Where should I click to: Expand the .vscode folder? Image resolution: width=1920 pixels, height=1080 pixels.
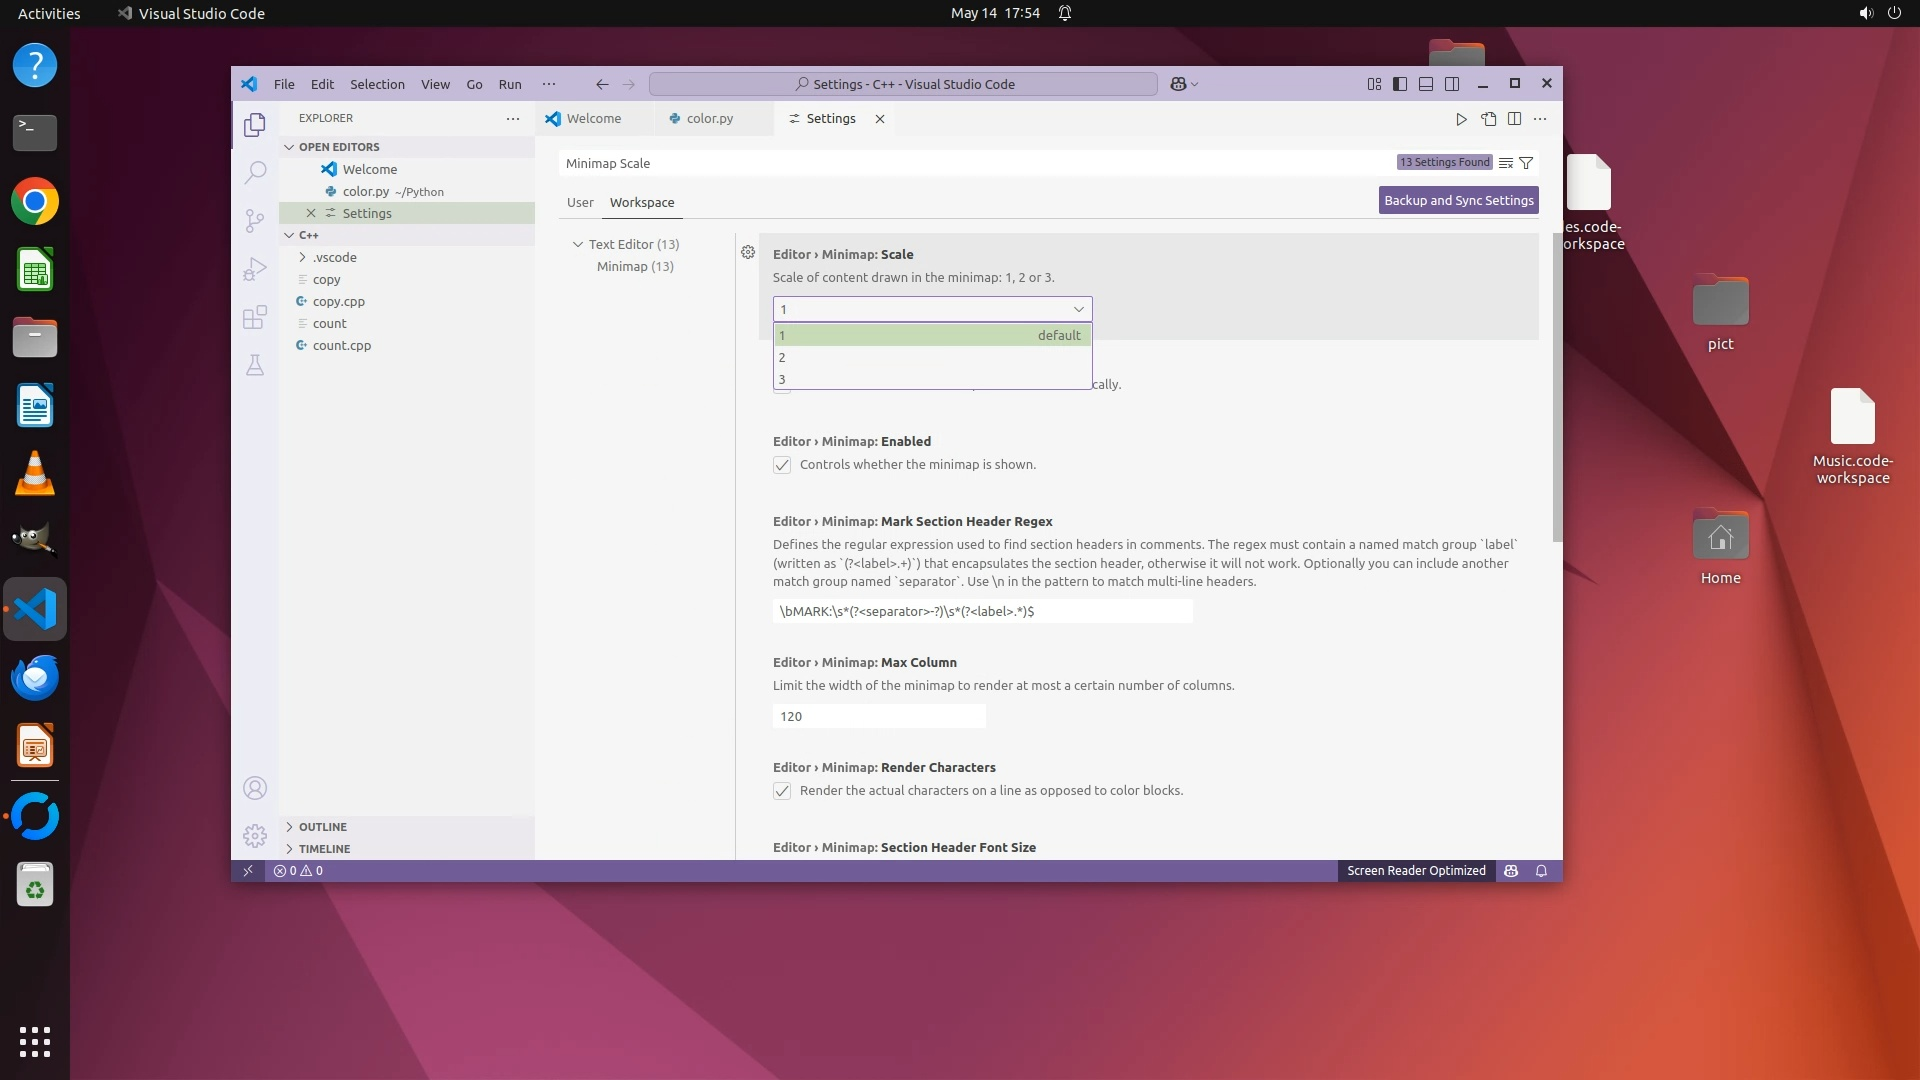333,257
